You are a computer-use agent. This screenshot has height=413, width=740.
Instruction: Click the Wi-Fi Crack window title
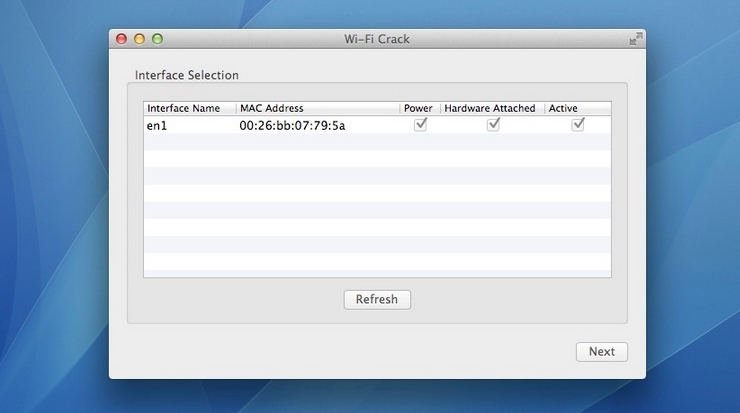pos(377,39)
